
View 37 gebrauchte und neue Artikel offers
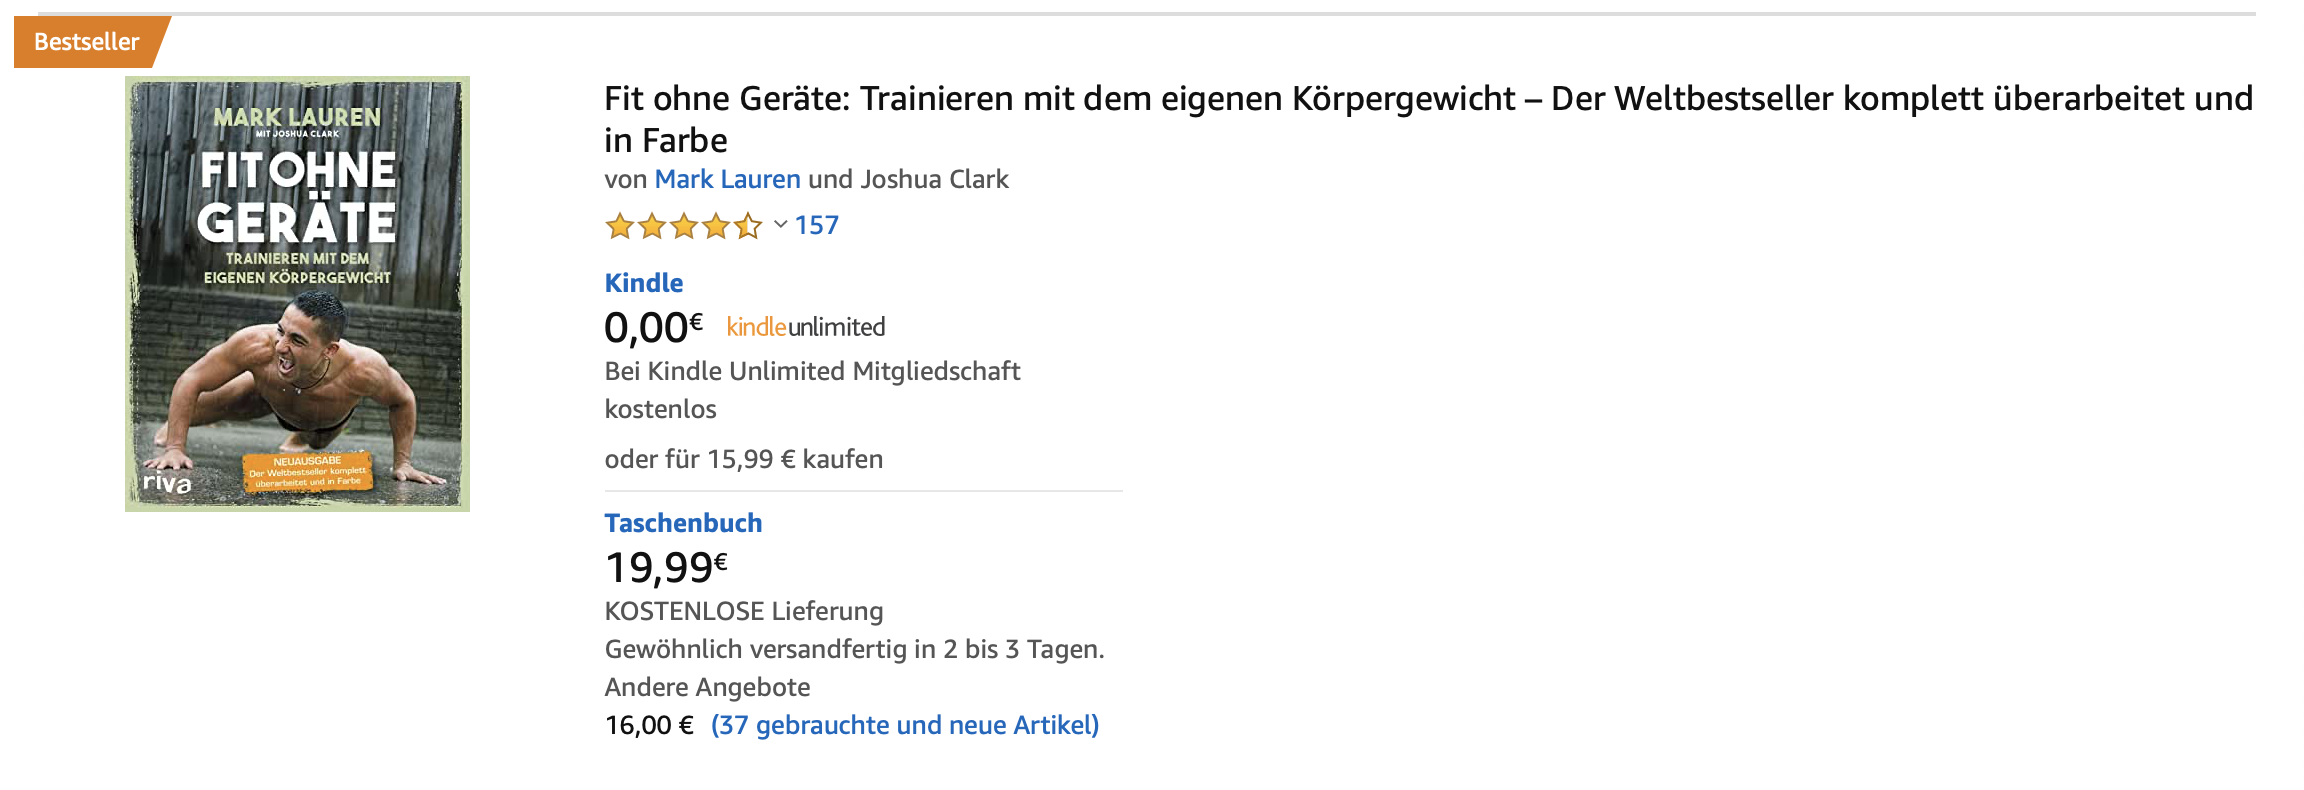[904, 724]
